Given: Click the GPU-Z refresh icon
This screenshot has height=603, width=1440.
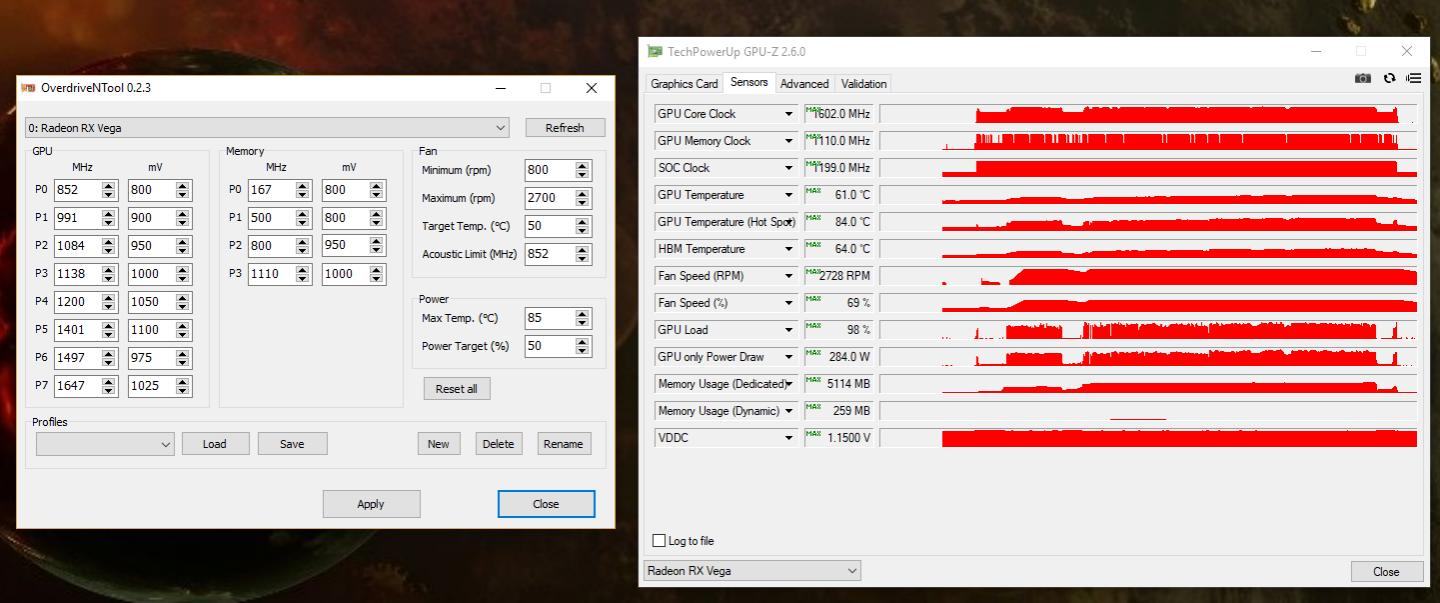Looking at the screenshot, I should [1389, 78].
